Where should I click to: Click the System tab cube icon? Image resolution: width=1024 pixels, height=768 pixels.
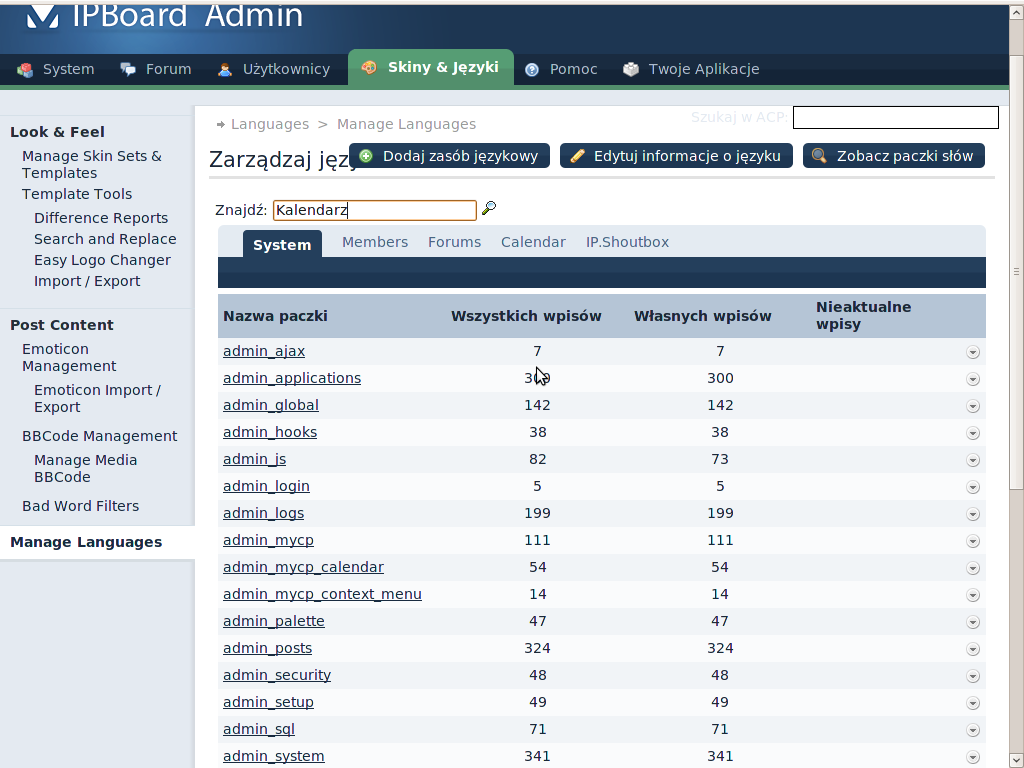25,70
